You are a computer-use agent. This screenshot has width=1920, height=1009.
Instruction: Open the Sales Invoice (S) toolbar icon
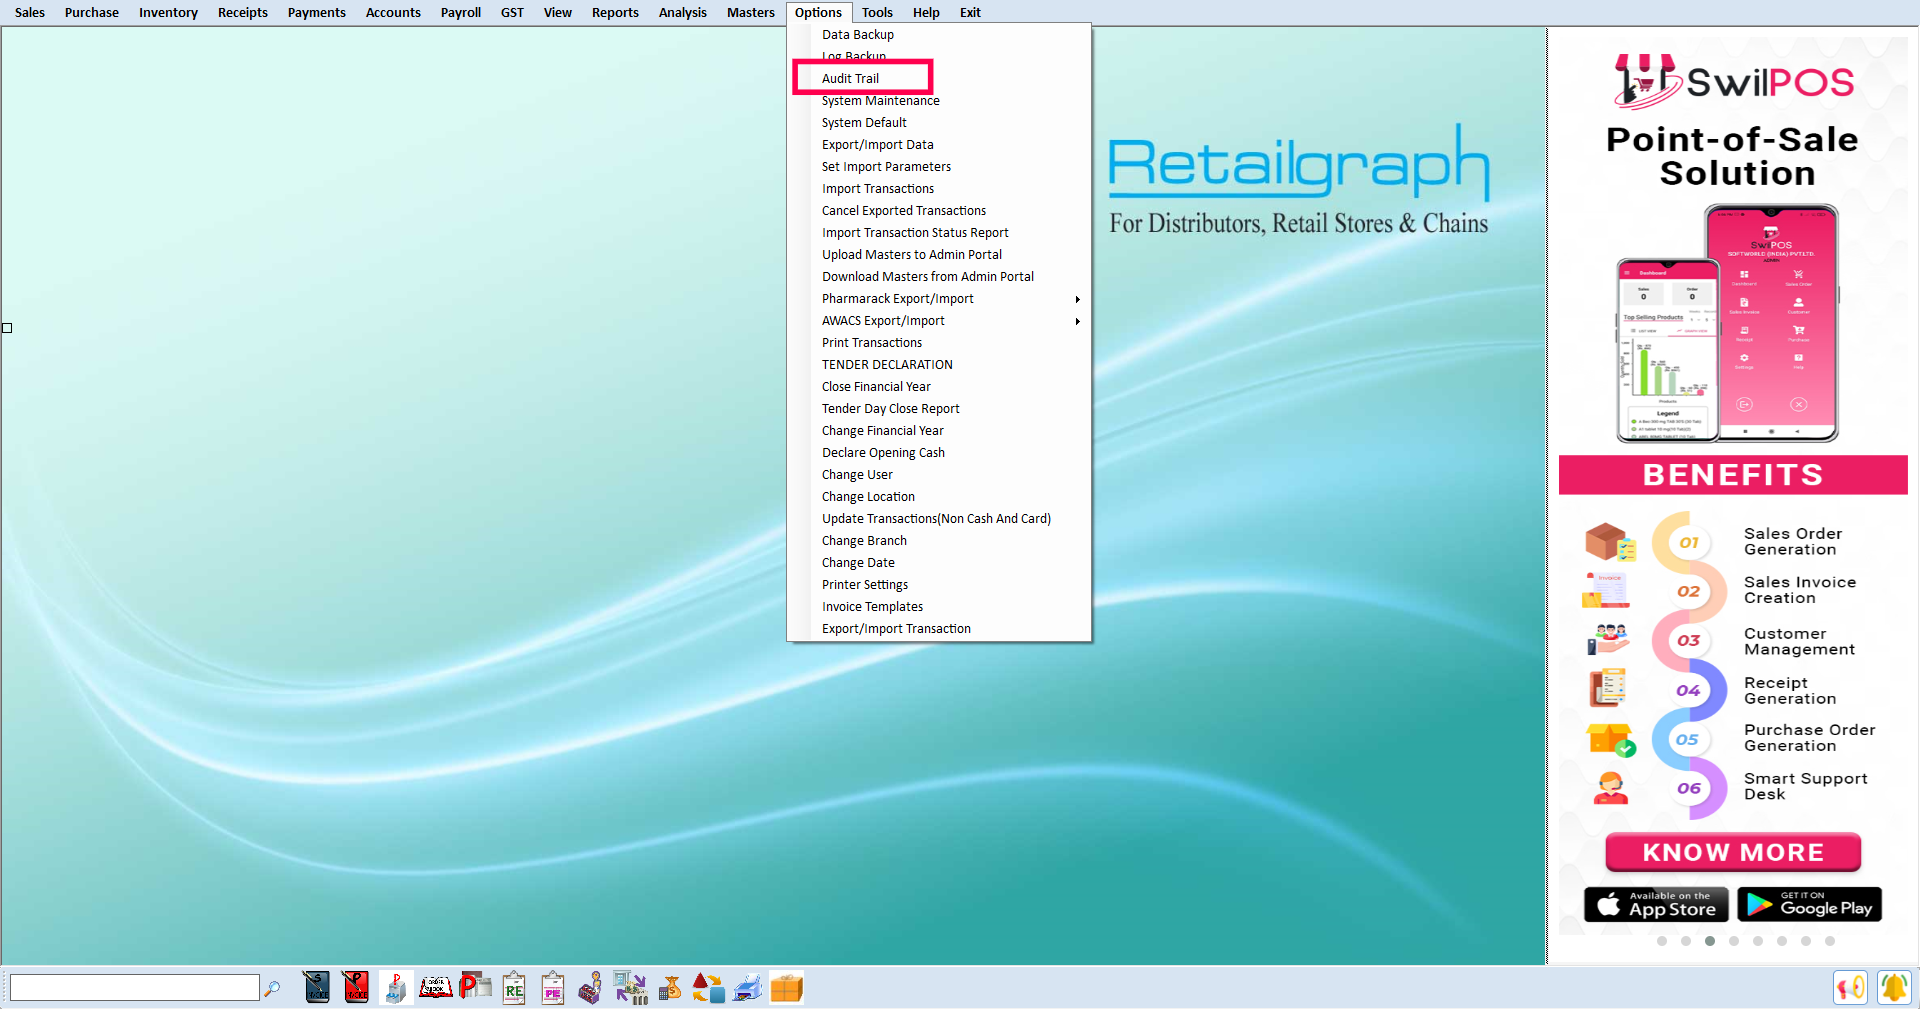tap(317, 988)
